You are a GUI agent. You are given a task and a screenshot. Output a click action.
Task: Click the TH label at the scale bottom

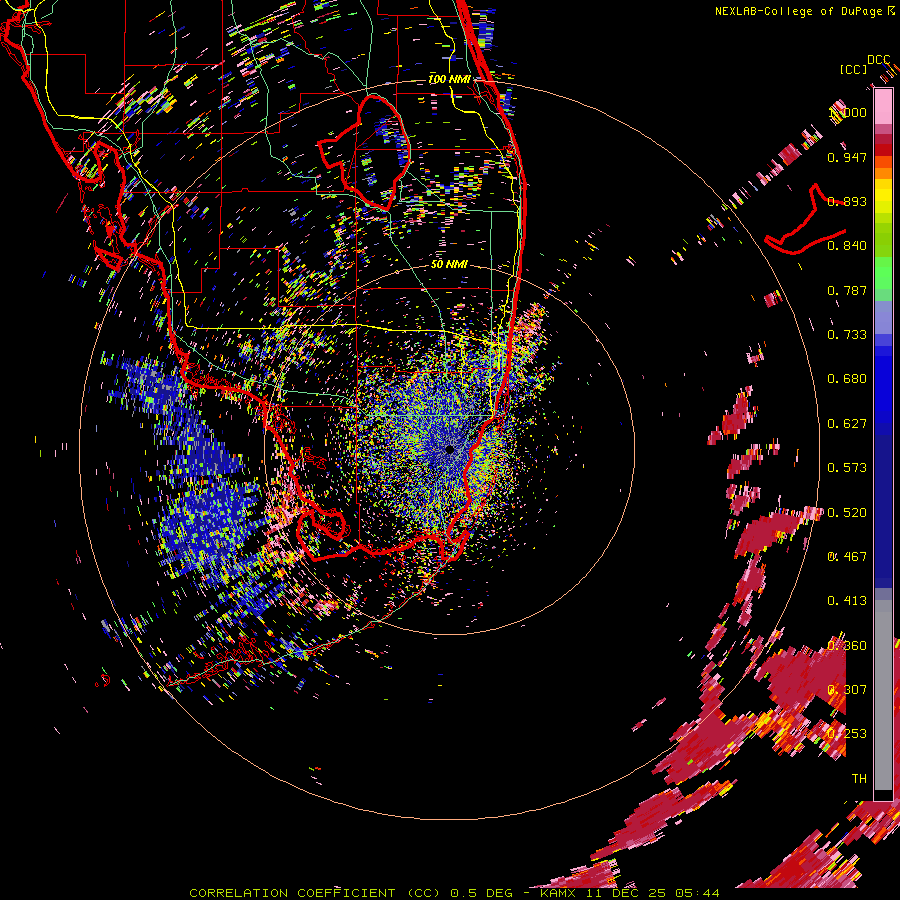click(859, 778)
